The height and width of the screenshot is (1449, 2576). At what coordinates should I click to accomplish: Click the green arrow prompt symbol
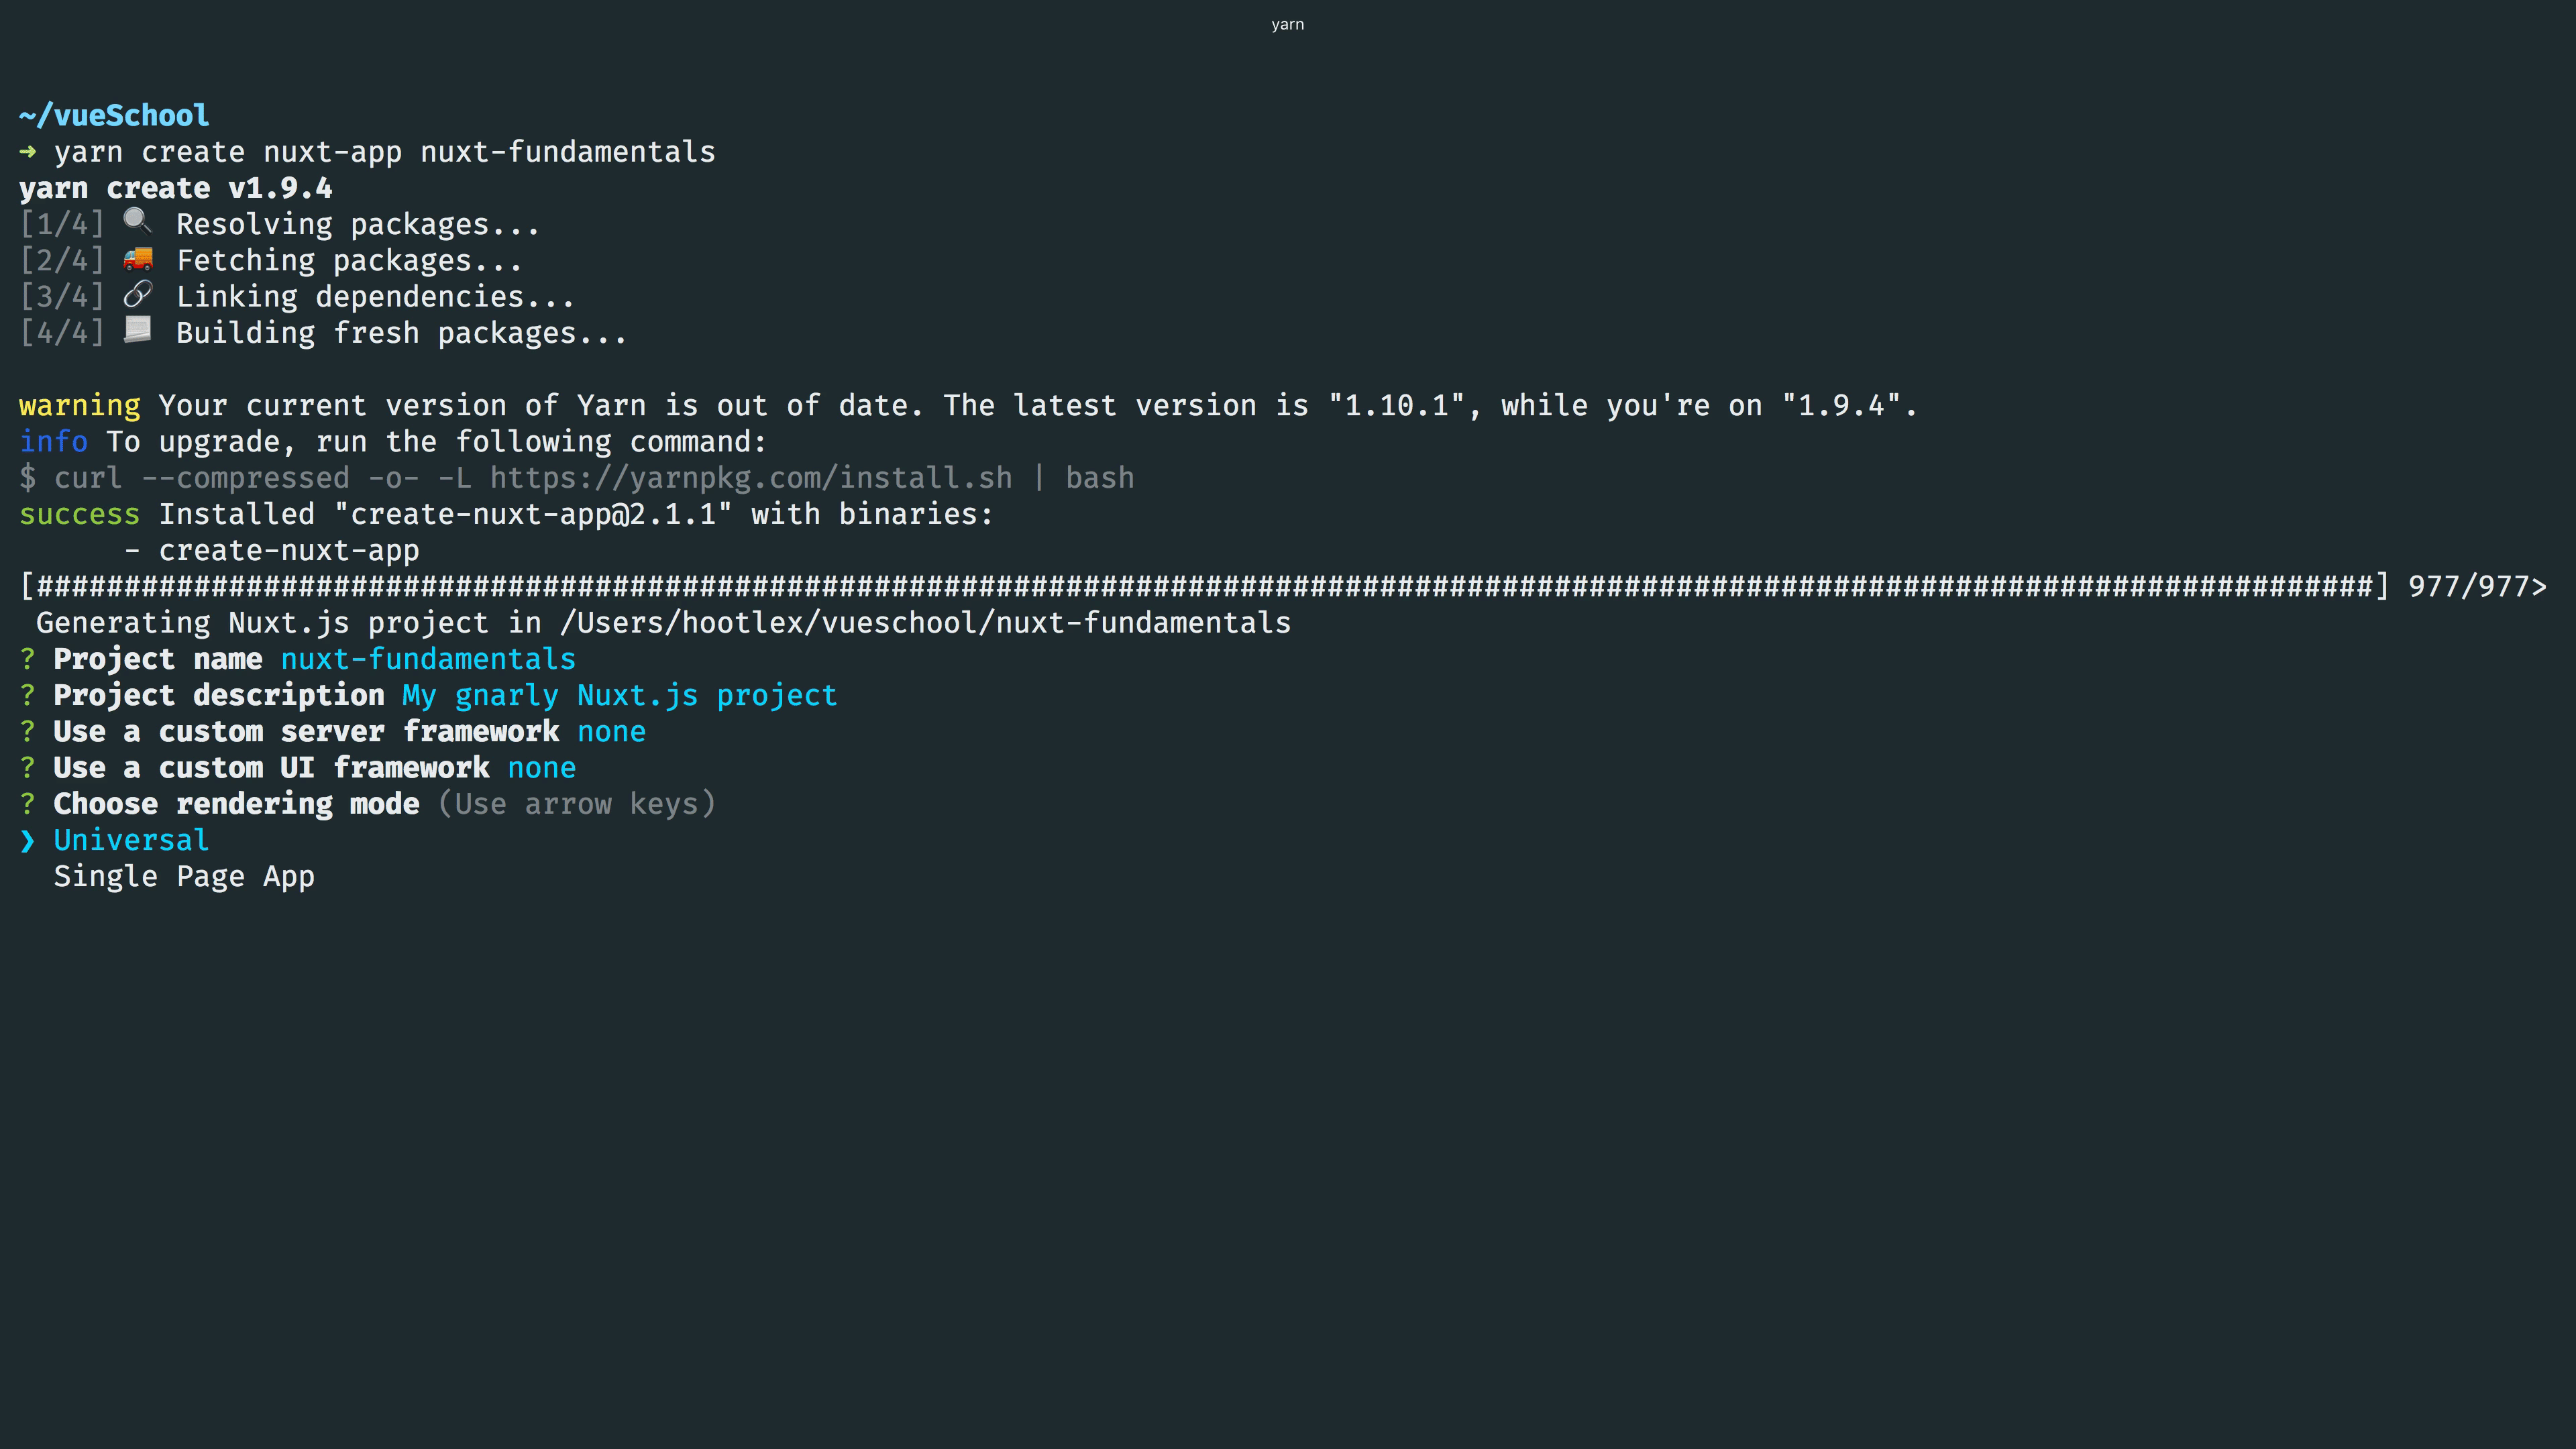[x=28, y=152]
